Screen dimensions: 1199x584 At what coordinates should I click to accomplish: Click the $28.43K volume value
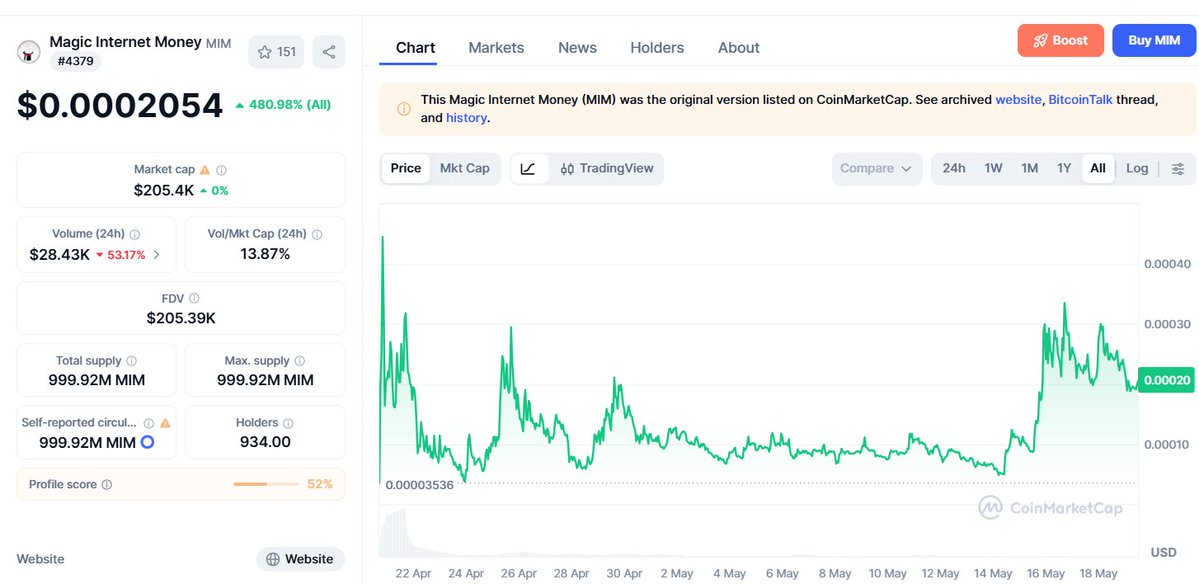pos(60,255)
